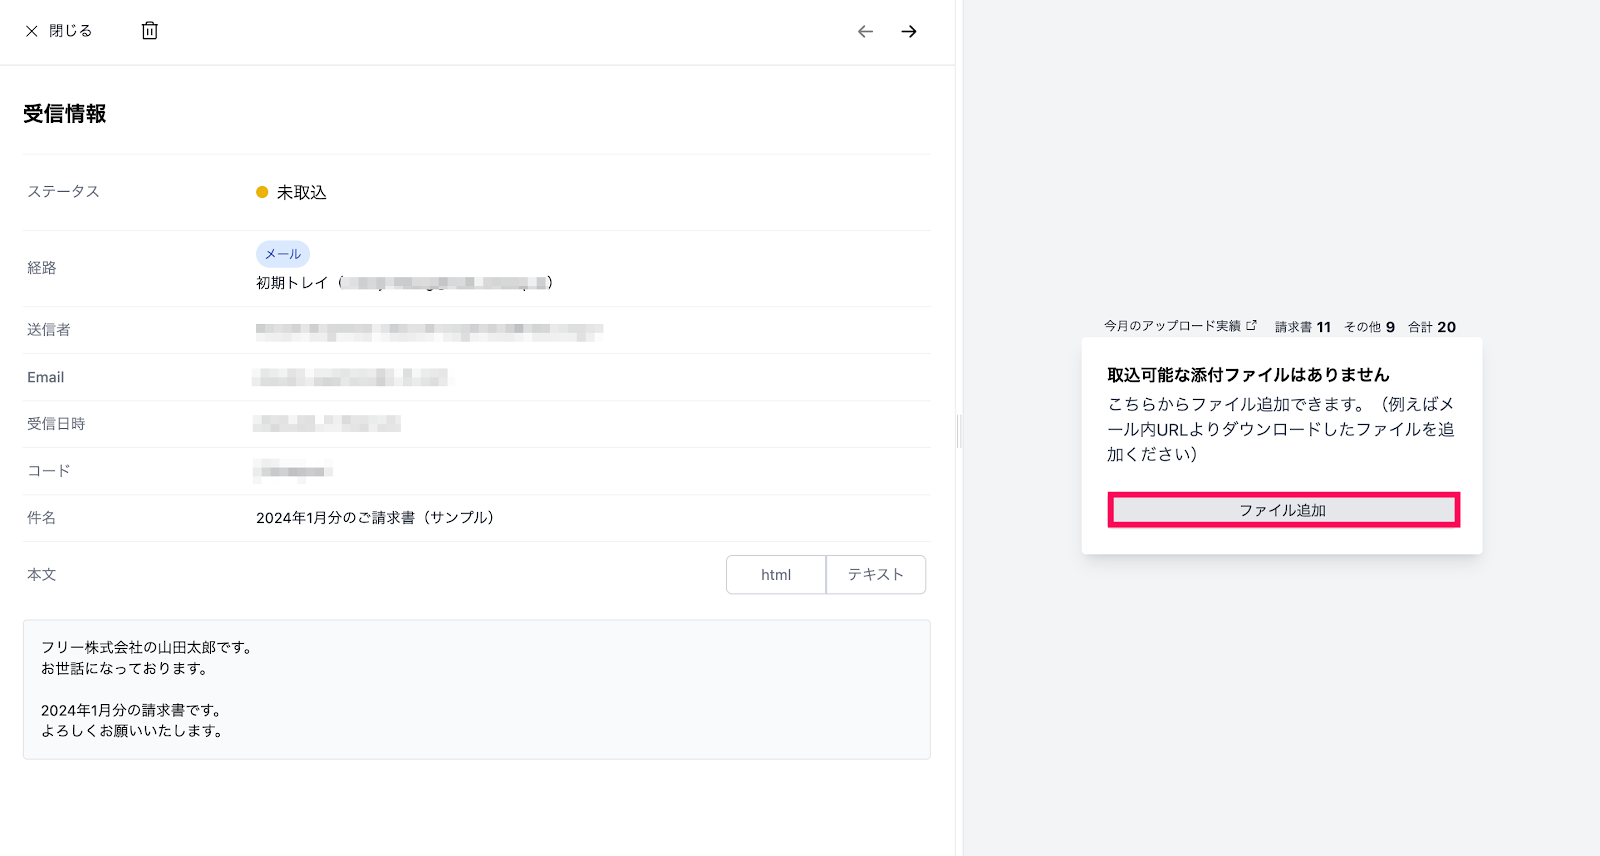The width and height of the screenshot is (1600, 856).
Task: Click the 合計 20 count
Action: 1432,327
